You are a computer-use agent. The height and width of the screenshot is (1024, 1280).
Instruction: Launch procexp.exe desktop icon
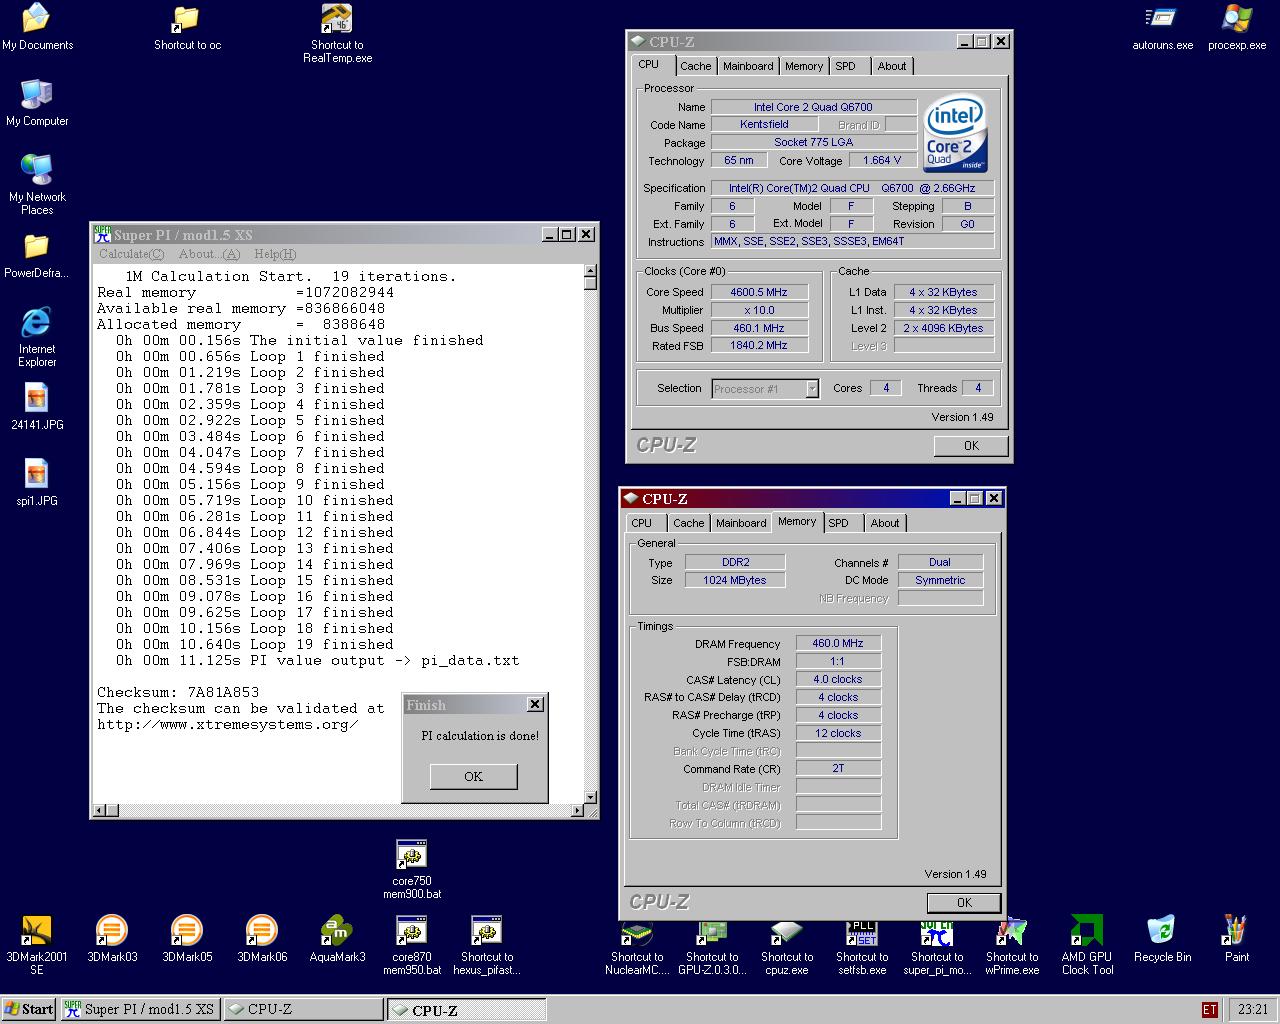[1237, 27]
